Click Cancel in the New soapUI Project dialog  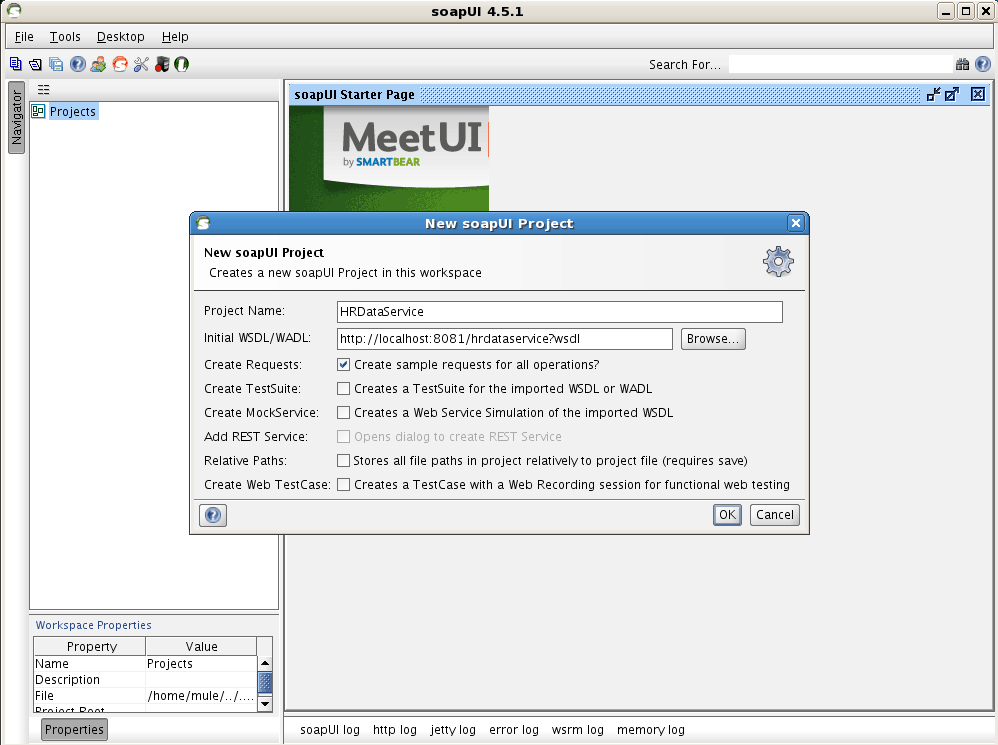tap(775, 515)
